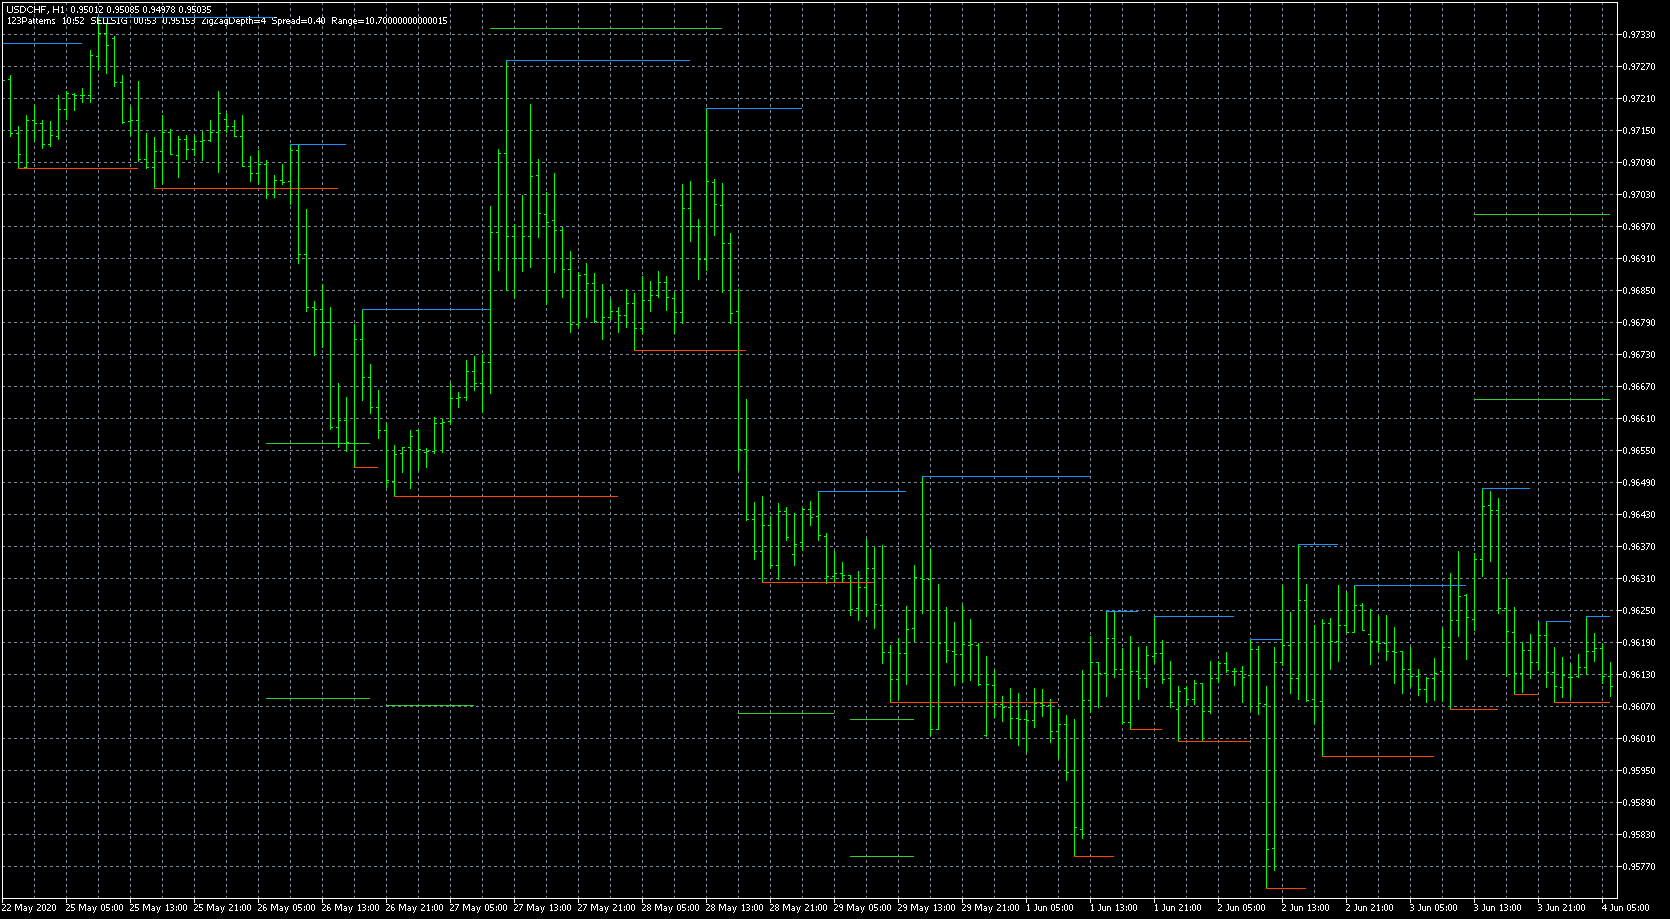This screenshot has width=1670, height=919.
Task: Click the '26 May 05:00' time axis label
Action: click(287, 908)
